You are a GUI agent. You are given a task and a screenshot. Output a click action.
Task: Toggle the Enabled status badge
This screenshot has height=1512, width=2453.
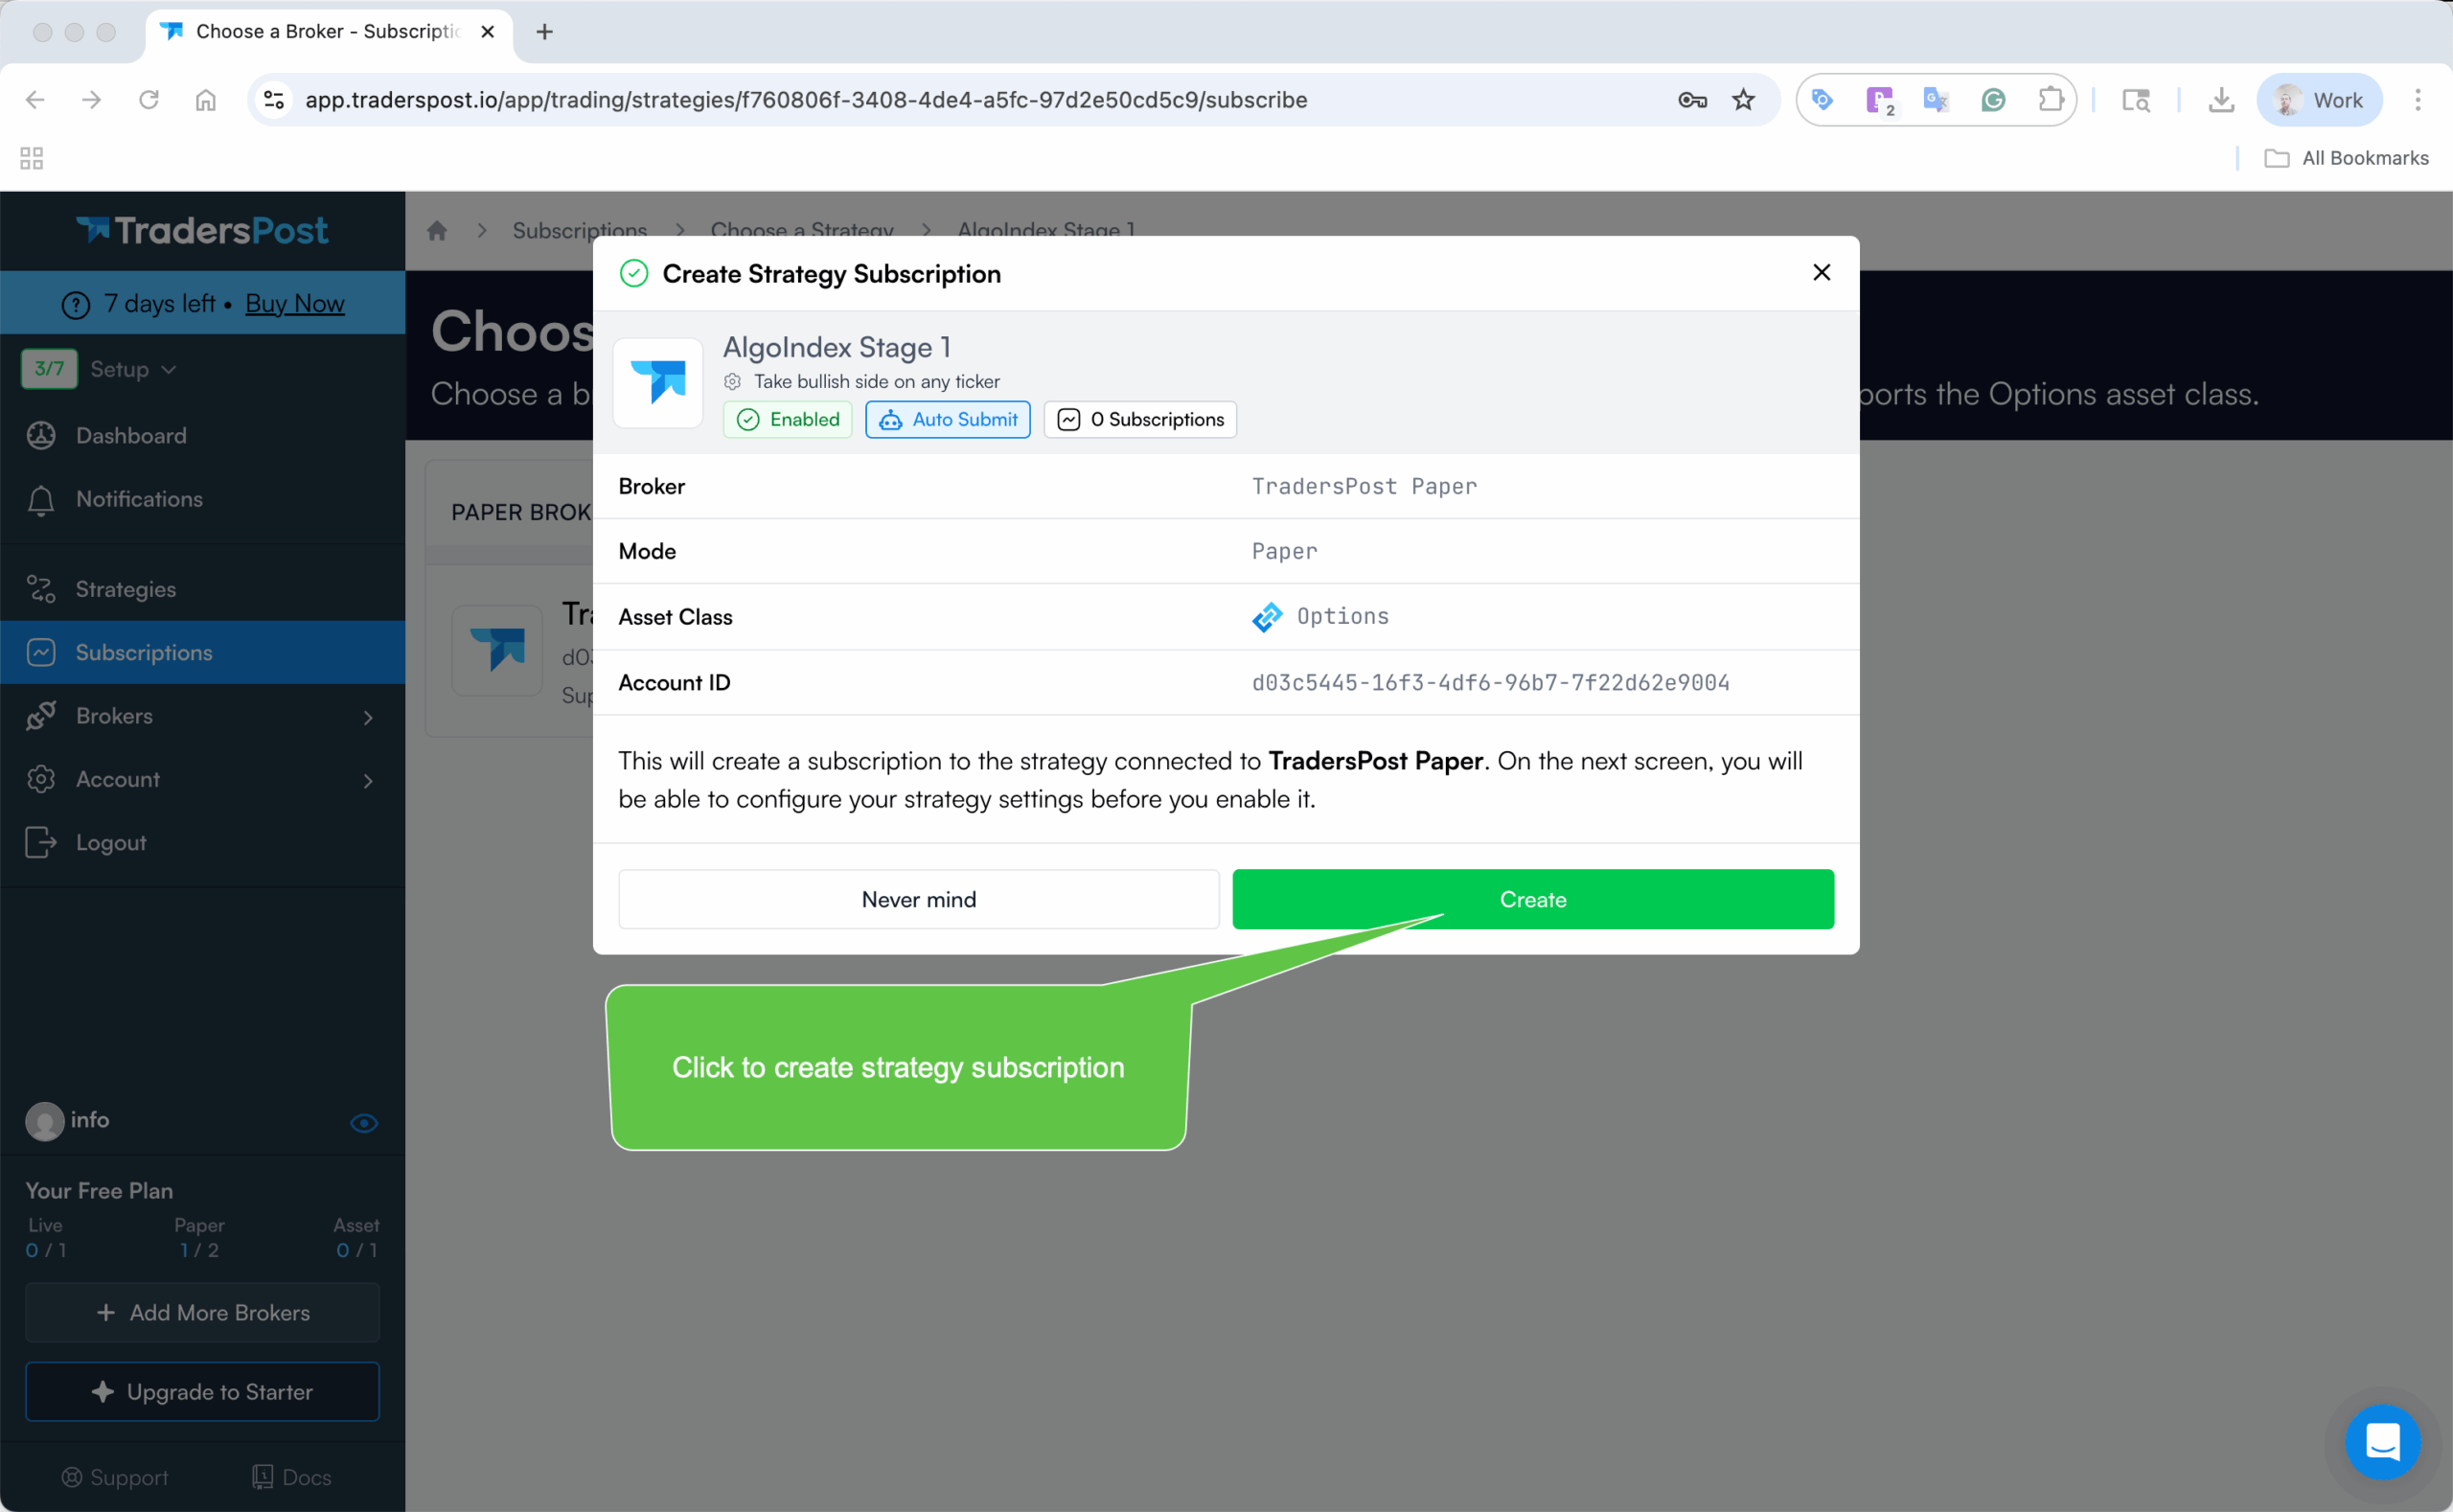tap(787, 420)
